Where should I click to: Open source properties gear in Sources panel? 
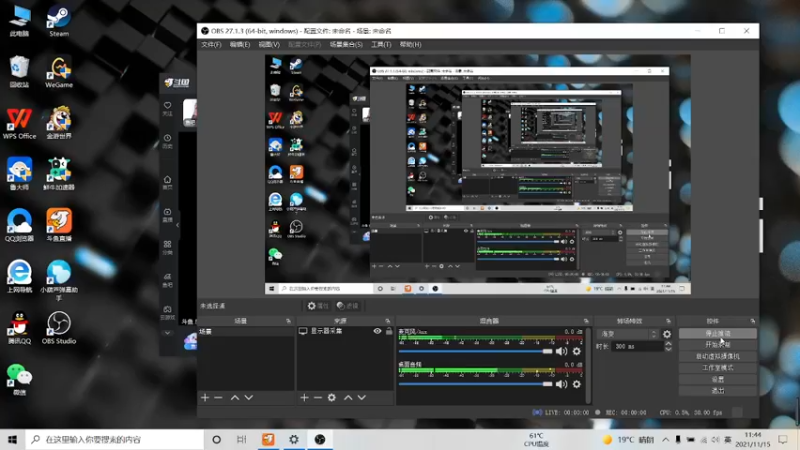tap(332, 397)
